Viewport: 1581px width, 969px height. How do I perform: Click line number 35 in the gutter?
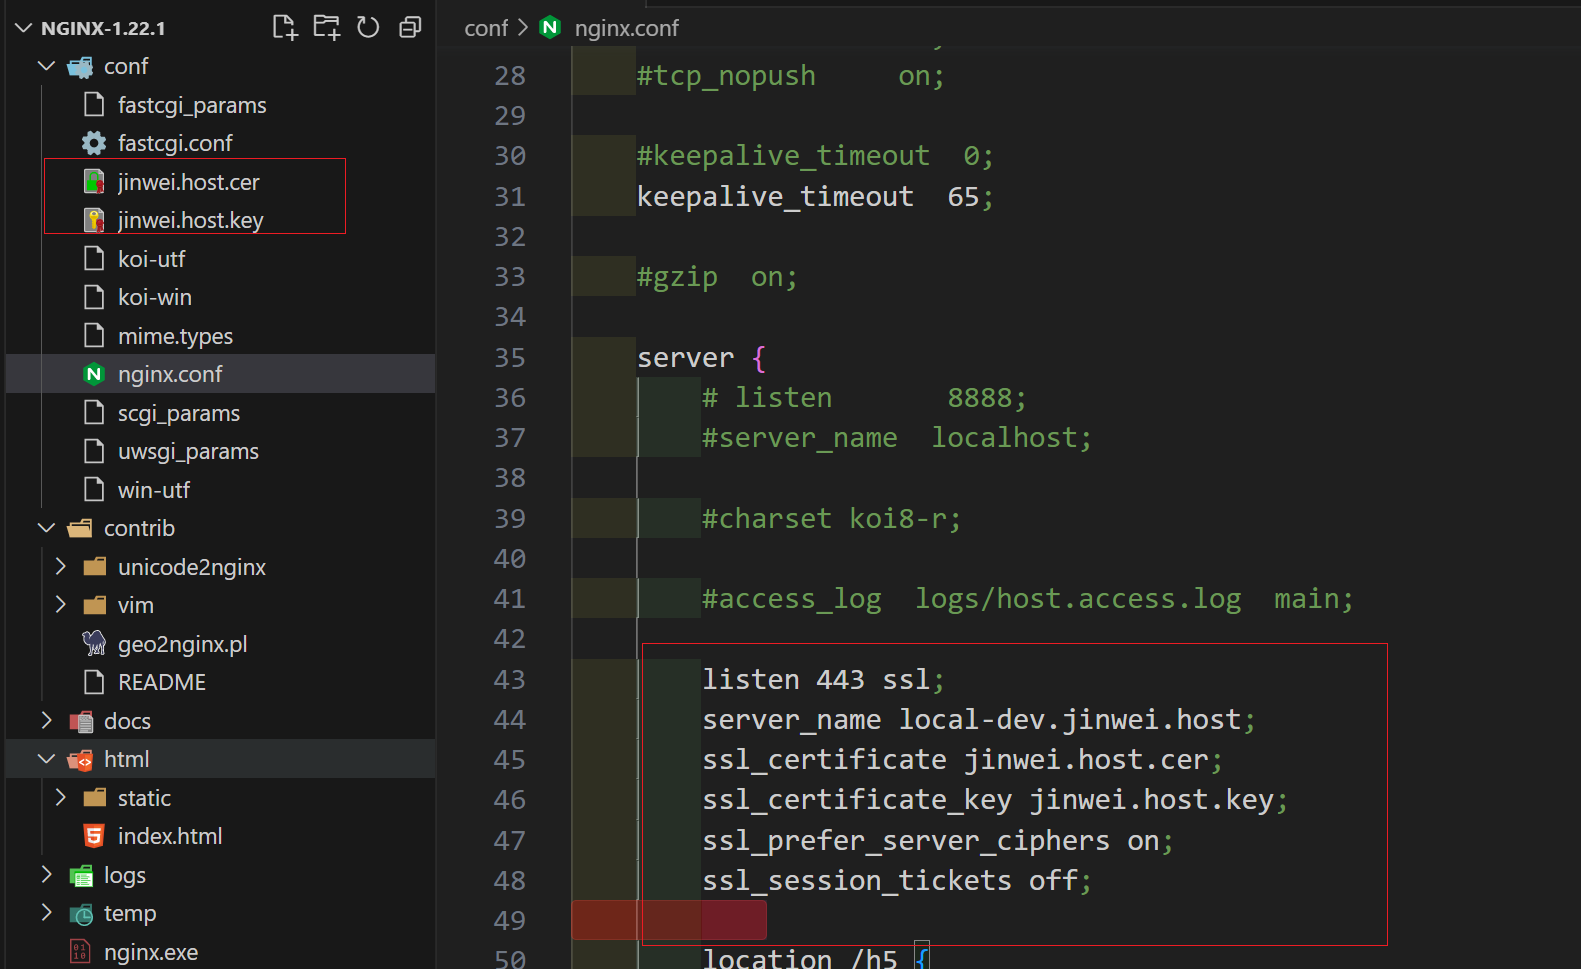(x=510, y=358)
